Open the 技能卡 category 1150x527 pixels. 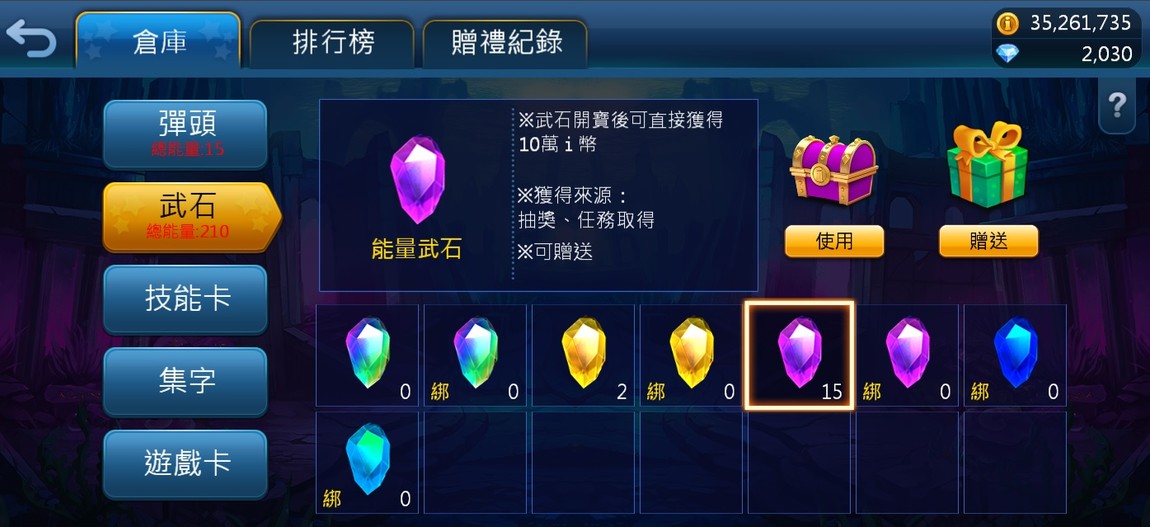[186, 299]
